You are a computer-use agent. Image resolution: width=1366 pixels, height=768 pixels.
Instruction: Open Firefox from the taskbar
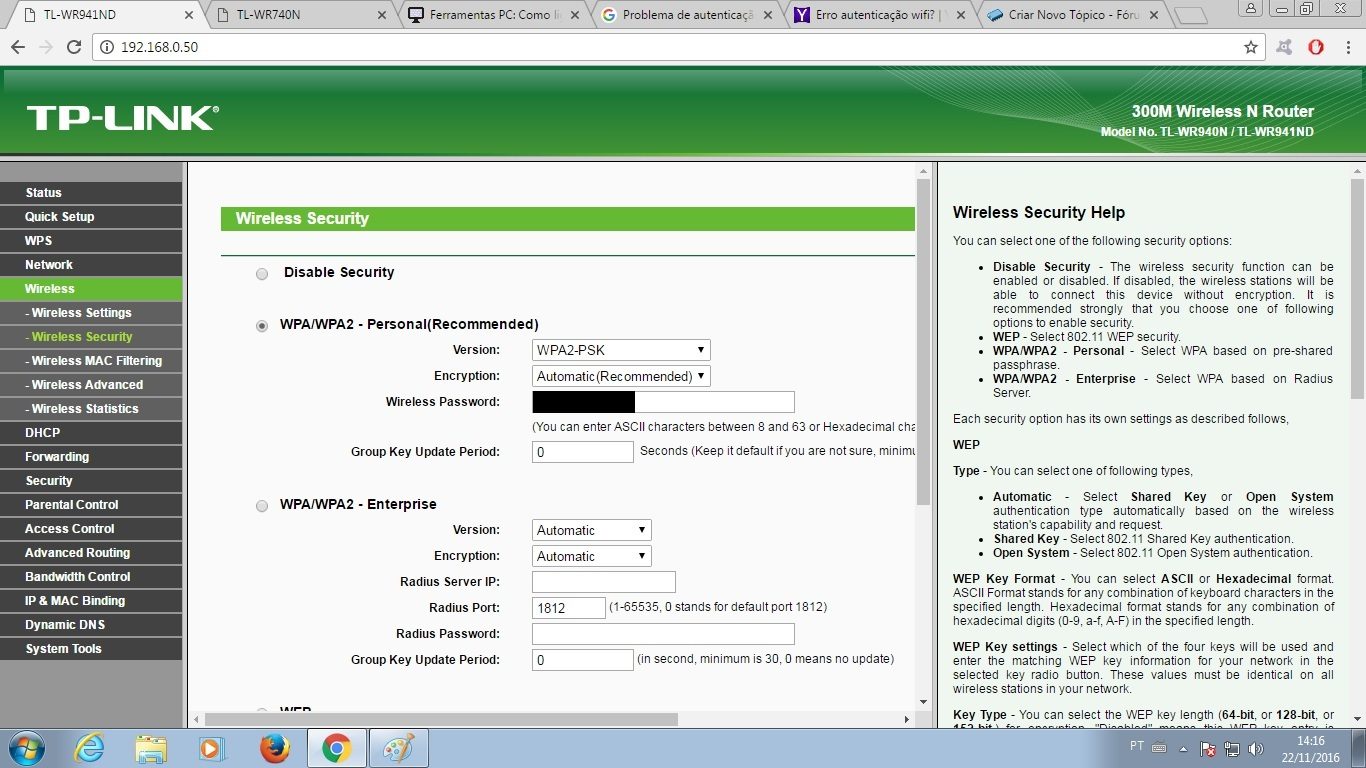[274, 748]
